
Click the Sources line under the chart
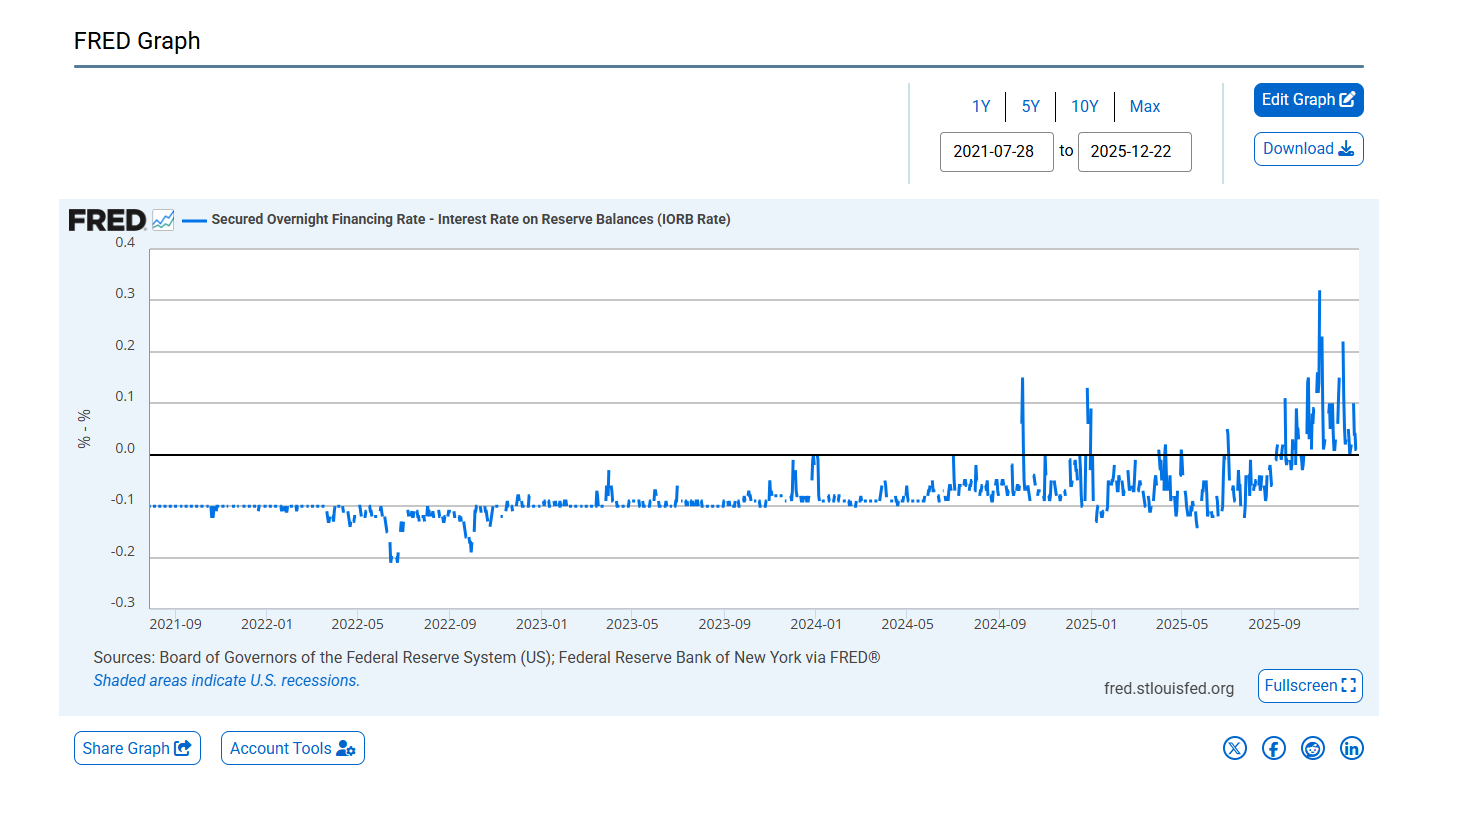coord(487,657)
